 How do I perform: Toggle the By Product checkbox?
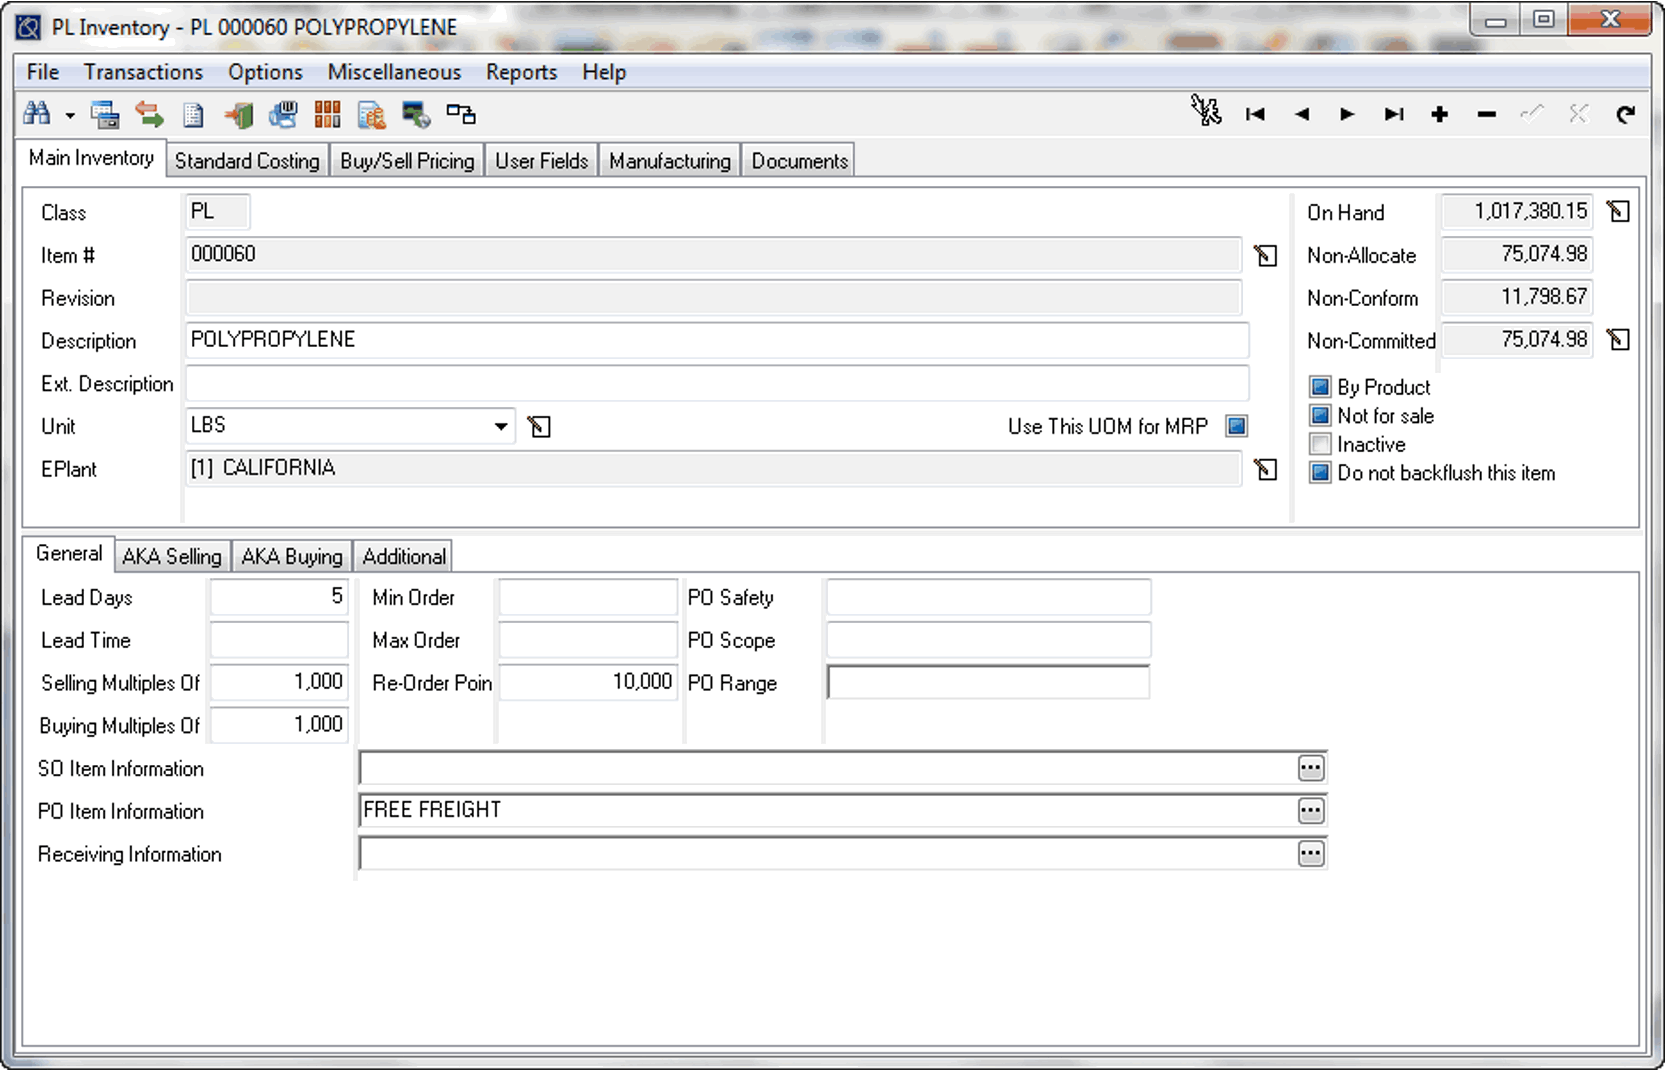(1320, 387)
